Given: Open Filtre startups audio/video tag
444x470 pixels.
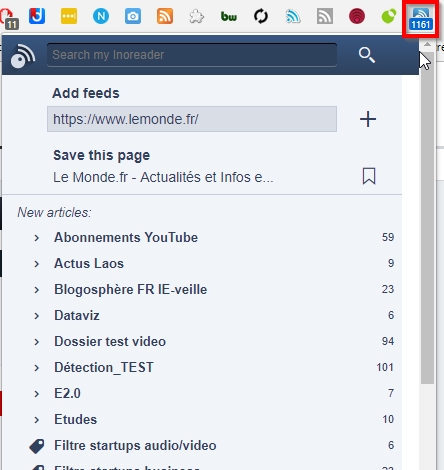Looking at the screenshot, I should pos(135,446).
